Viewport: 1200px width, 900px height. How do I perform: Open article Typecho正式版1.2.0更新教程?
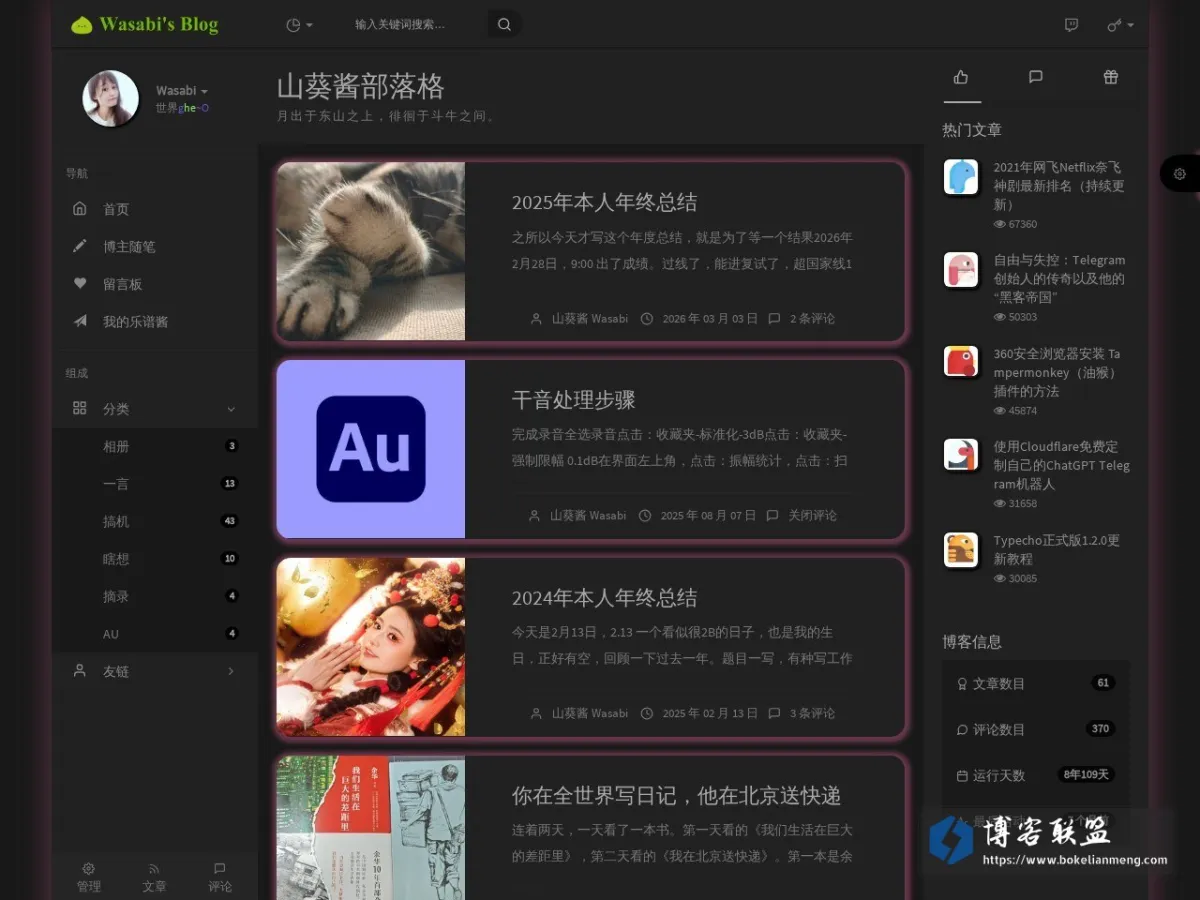[1056, 549]
